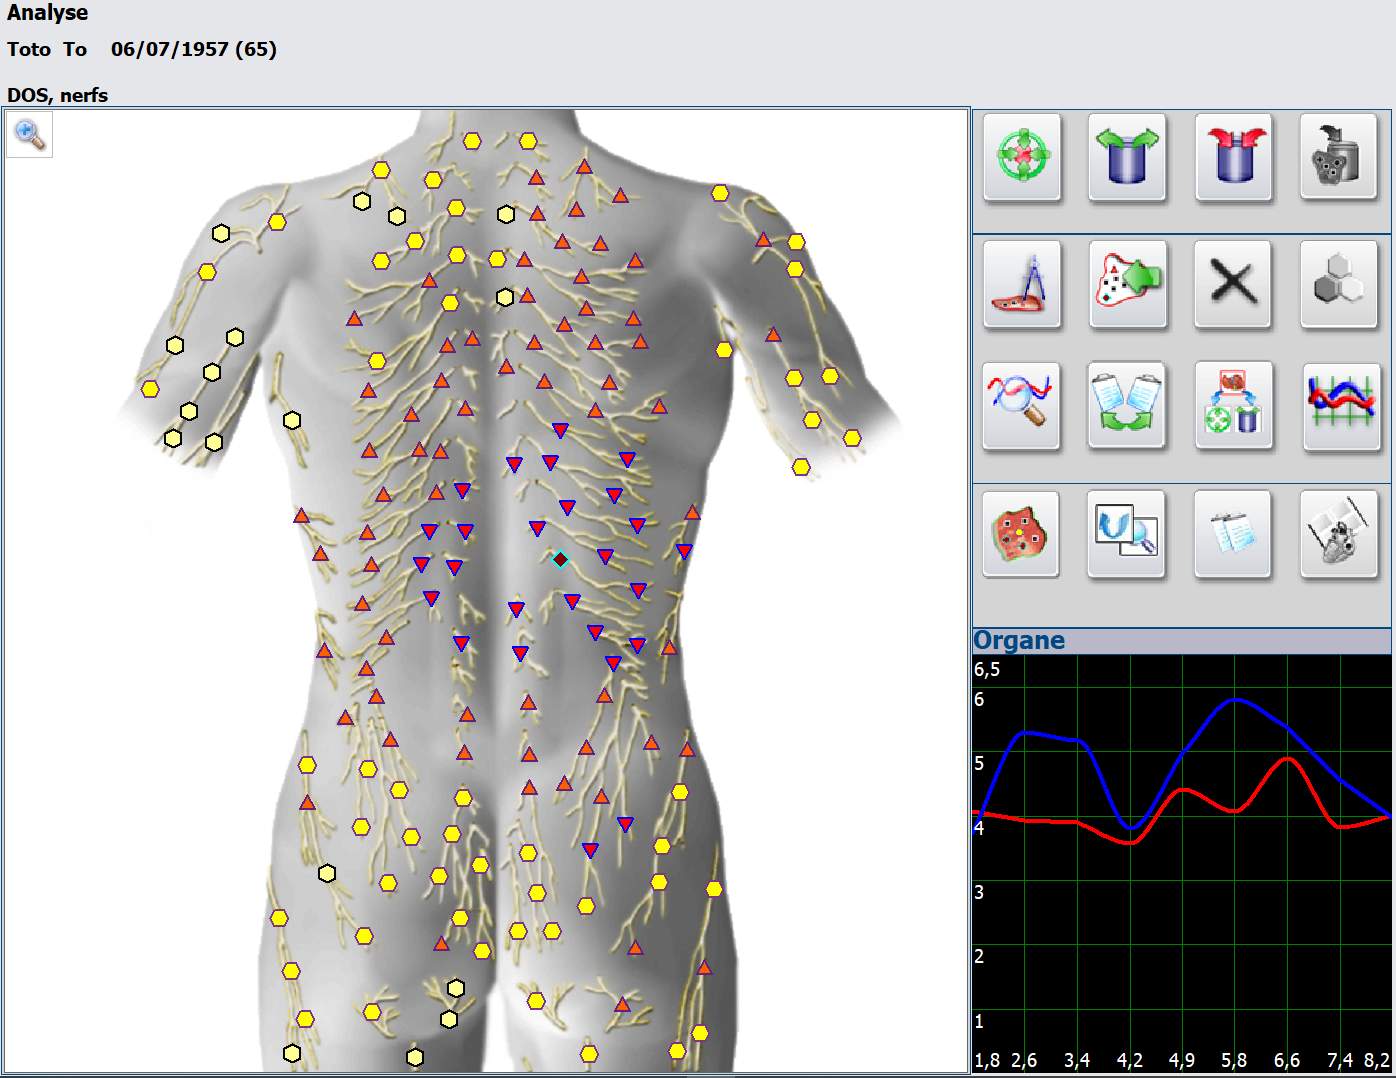Select the compass measuring tool icon
1396x1078 pixels.
(1021, 284)
